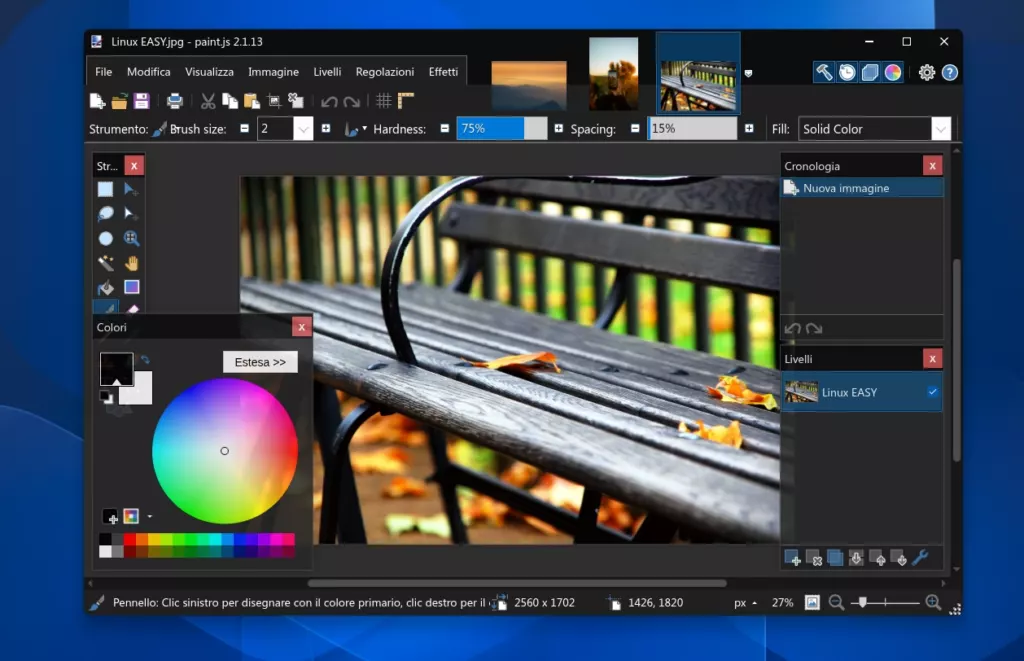Viewport: 1024px width, 661px height.
Task: Select the Pan hand tool
Action: point(131,263)
